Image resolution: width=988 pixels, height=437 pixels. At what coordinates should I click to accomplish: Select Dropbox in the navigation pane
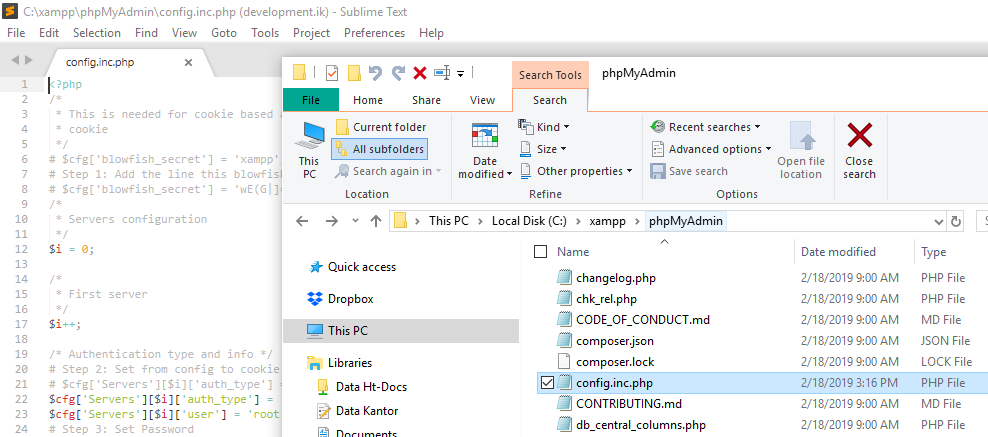tap(350, 298)
